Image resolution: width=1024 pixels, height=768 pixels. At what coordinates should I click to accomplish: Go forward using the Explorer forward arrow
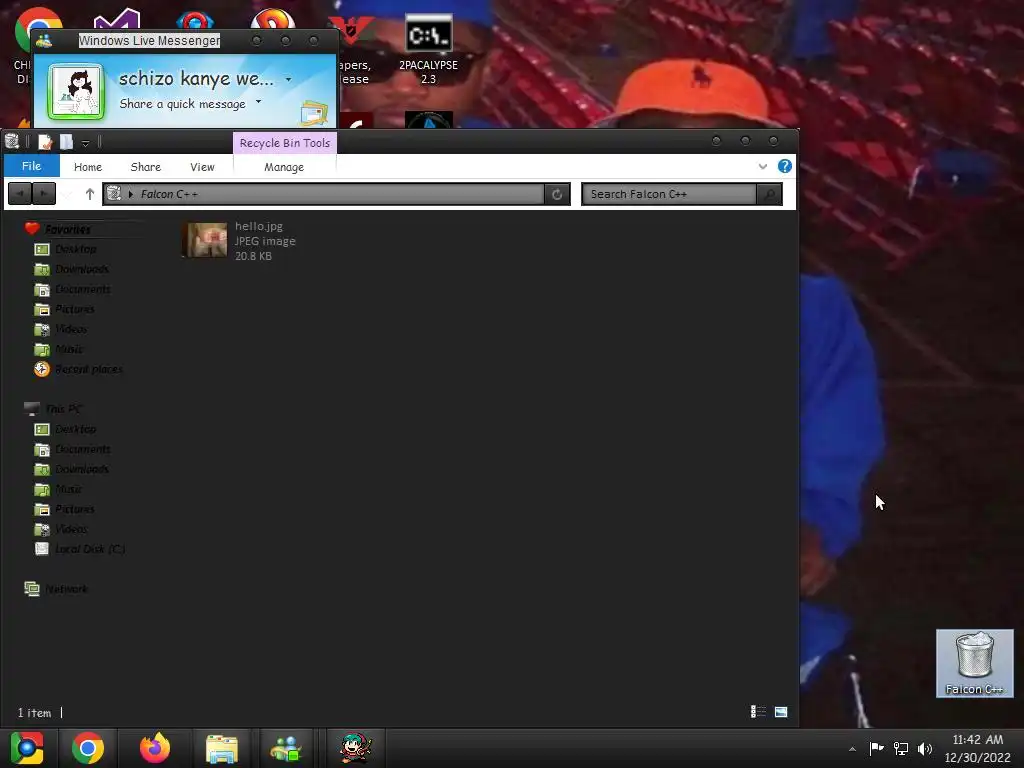point(44,194)
